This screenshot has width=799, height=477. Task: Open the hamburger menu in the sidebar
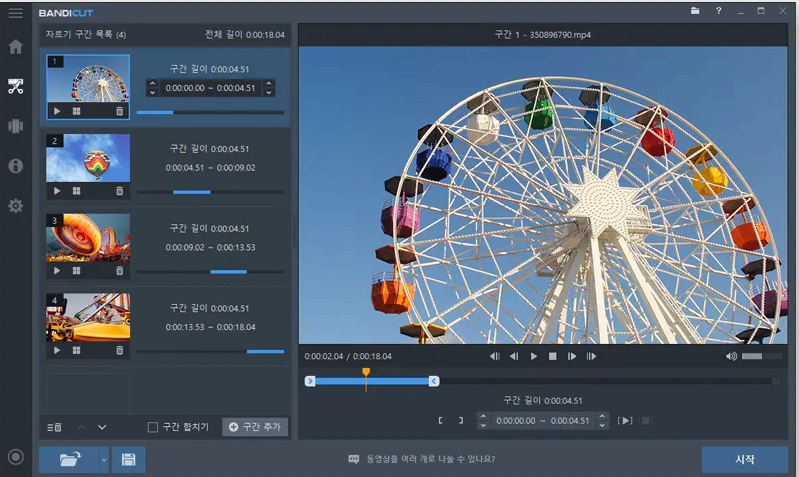(15, 13)
